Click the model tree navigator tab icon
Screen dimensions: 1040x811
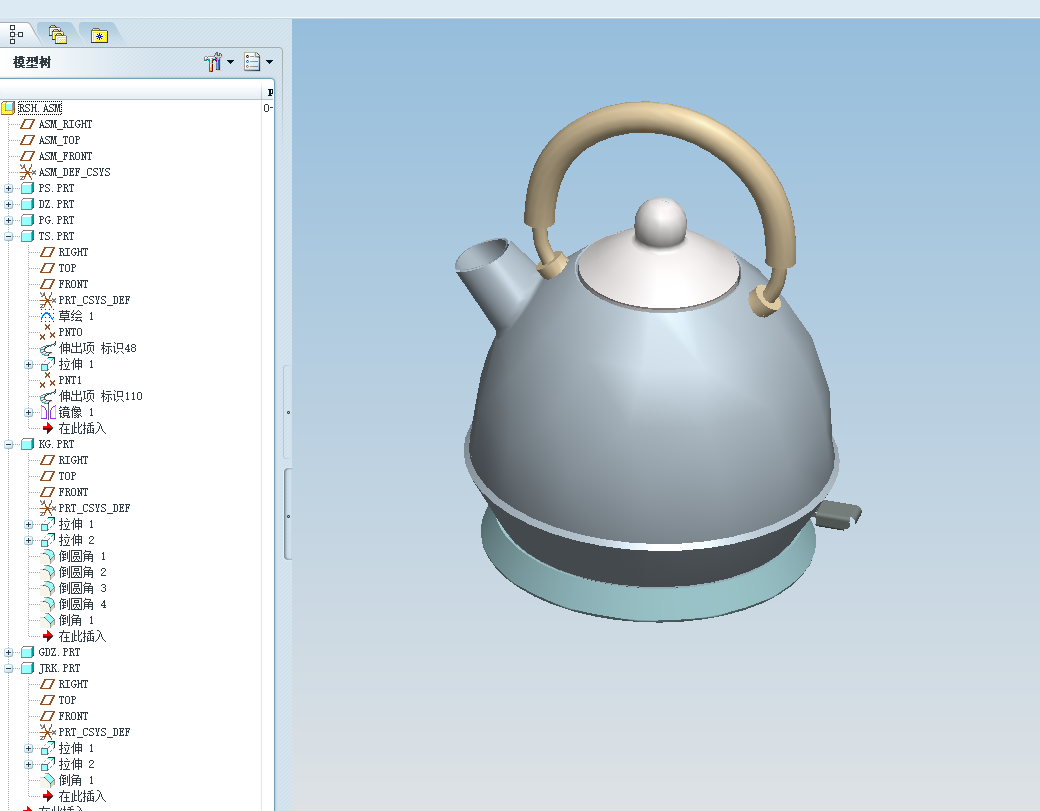point(16,34)
